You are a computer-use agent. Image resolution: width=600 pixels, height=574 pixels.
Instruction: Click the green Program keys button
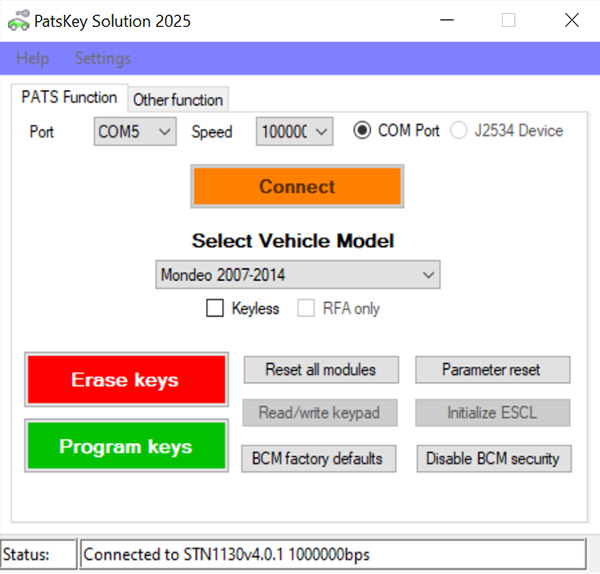[127, 446]
